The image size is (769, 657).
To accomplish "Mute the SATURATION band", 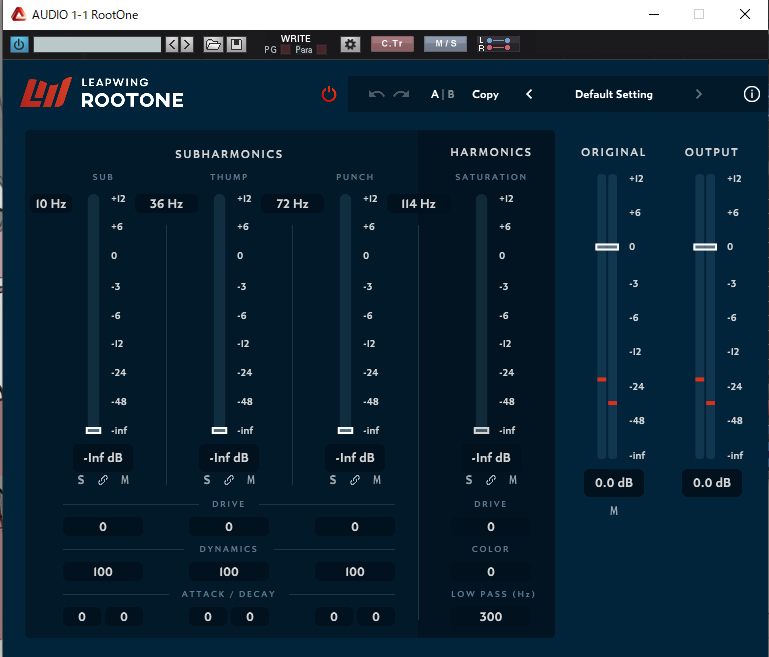I will pyautogui.click(x=513, y=480).
